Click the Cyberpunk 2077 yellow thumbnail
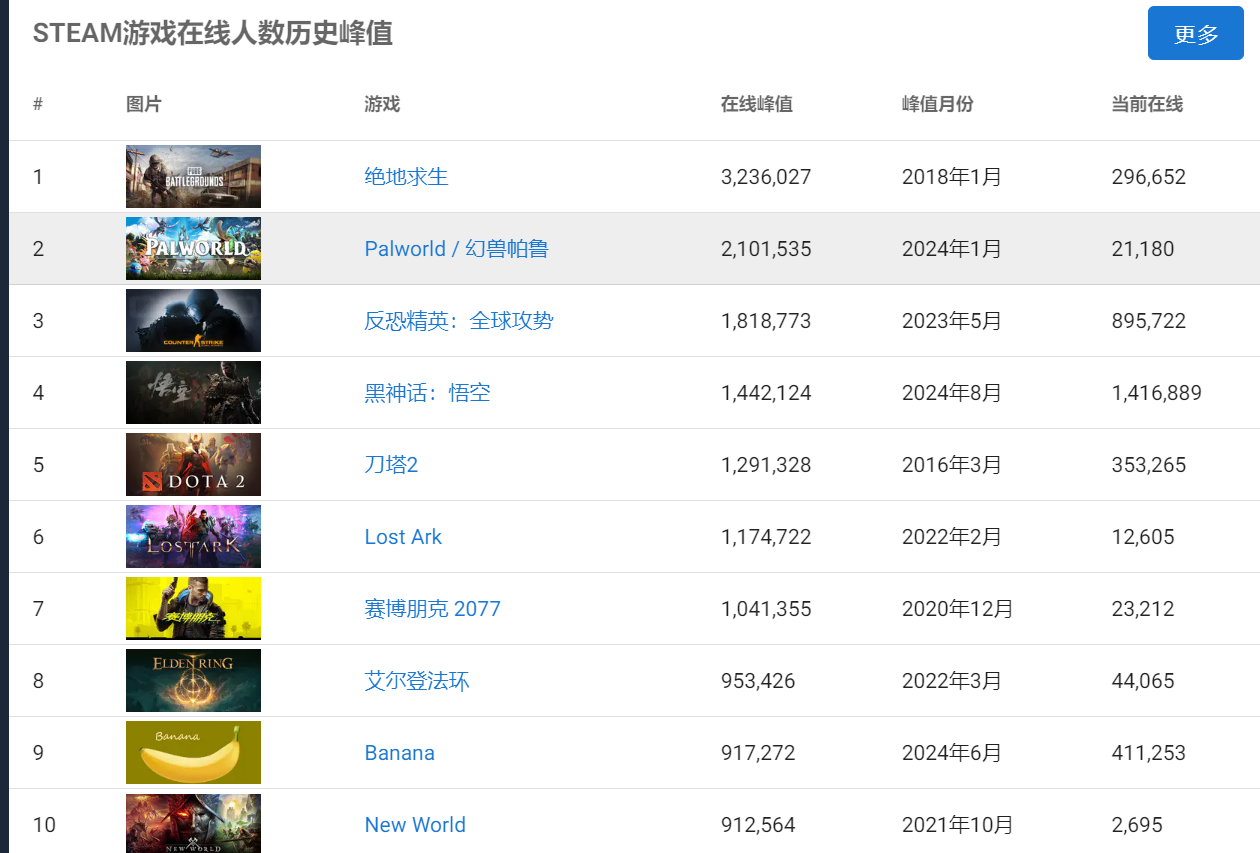The width and height of the screenshot is (1260, 853). (x=193, y=609)
